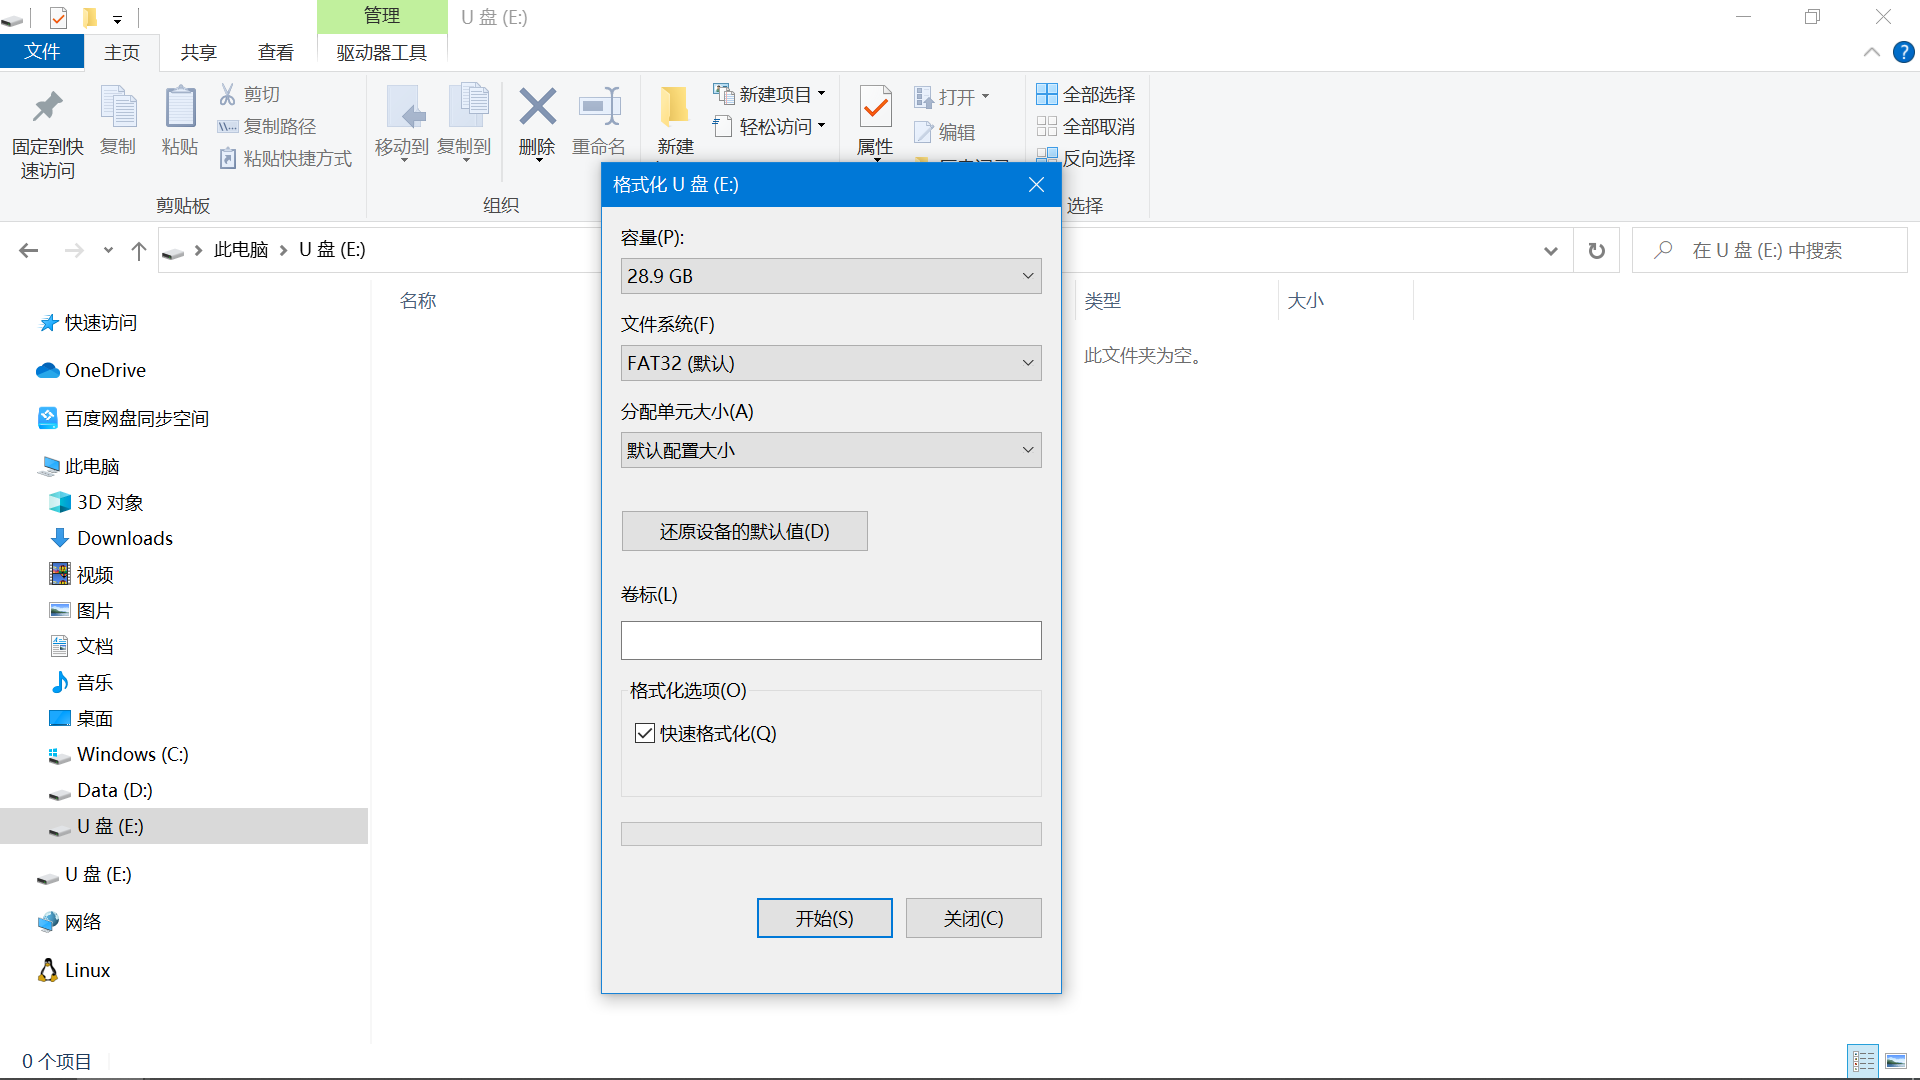Expand the allocation unit size dropdown
The width and height of the screenshot is (1920, 1080).
830,450
